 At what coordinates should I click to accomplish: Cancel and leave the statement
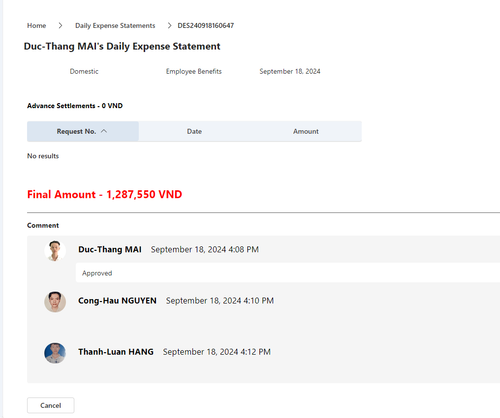click(x=51, y=405)
